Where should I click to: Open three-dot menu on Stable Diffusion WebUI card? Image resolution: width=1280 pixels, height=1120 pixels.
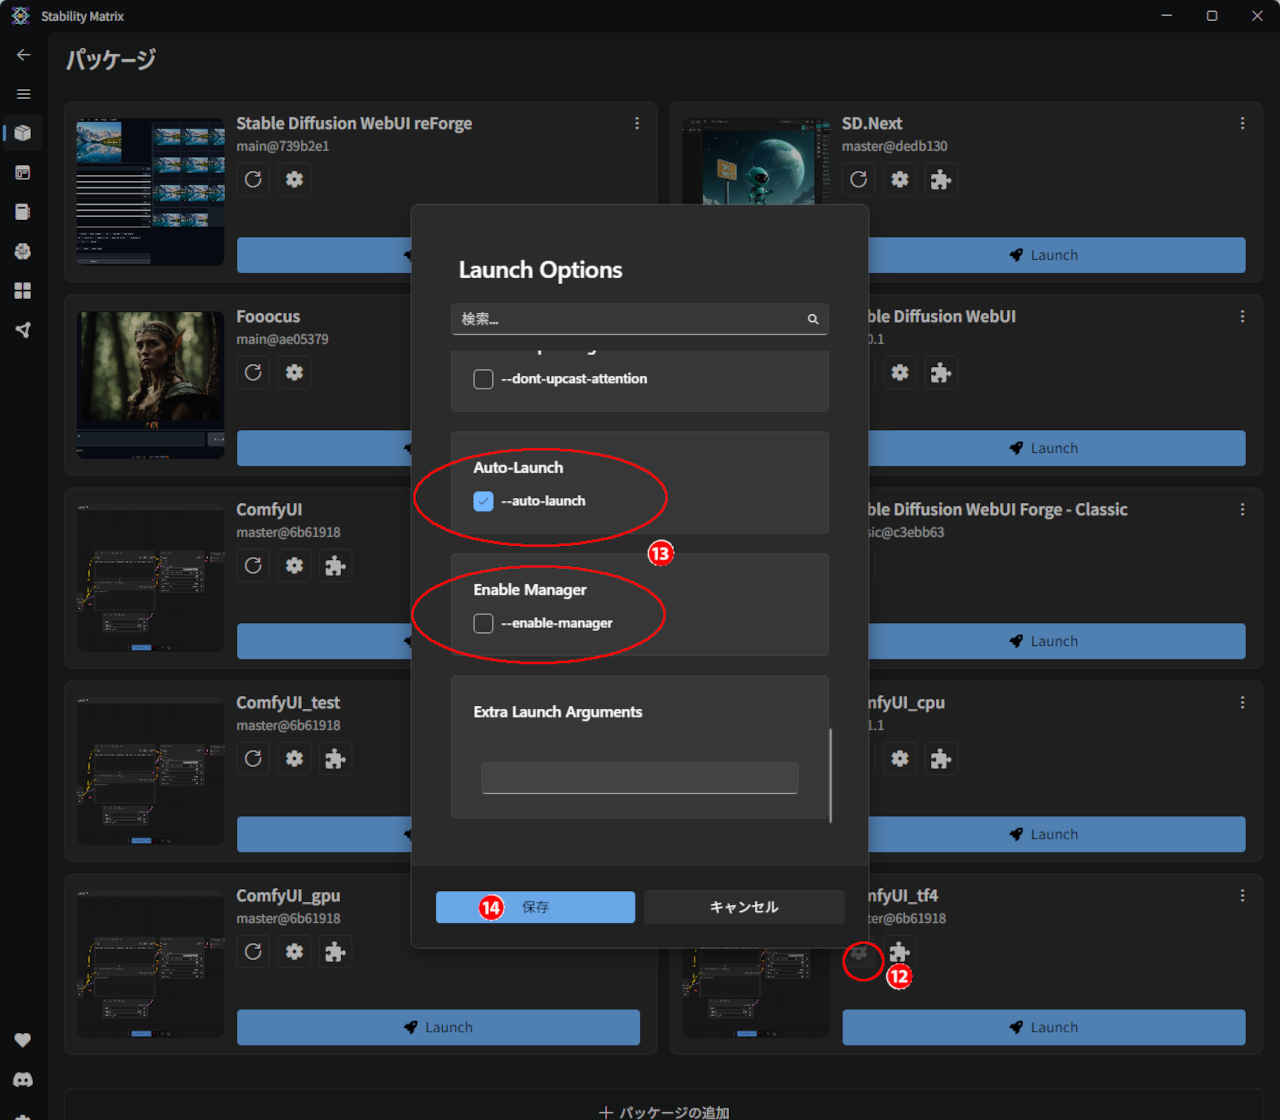click(x=1242, y=316)
